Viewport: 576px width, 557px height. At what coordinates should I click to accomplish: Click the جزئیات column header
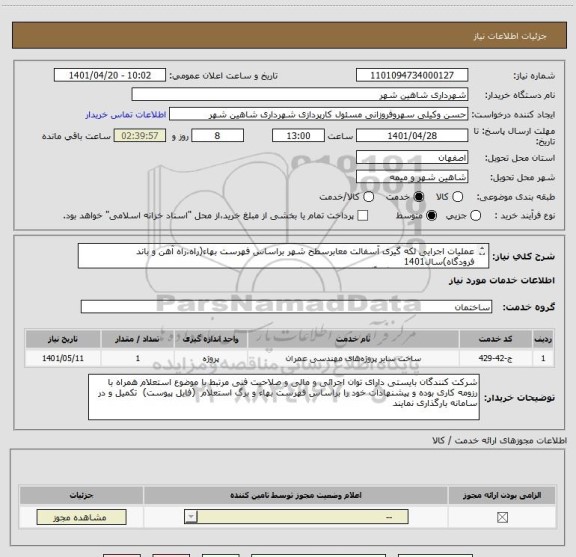pyautogui.click(x=81, y=495)
